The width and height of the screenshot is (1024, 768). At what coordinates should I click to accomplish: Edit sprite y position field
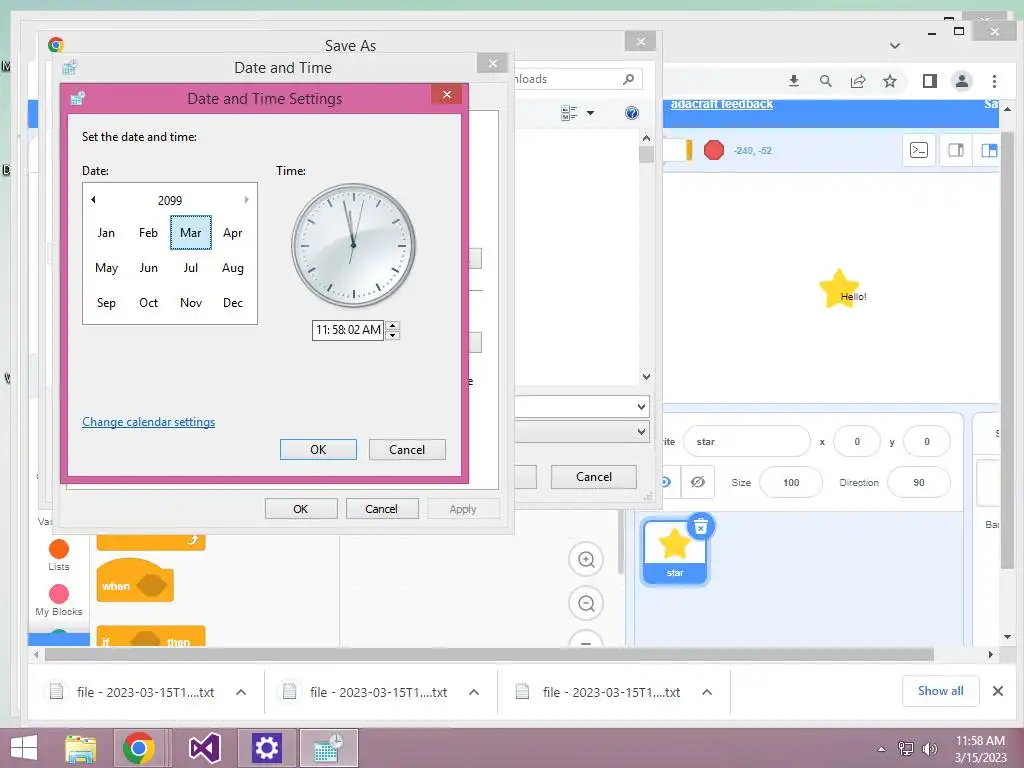coord(926,441)
